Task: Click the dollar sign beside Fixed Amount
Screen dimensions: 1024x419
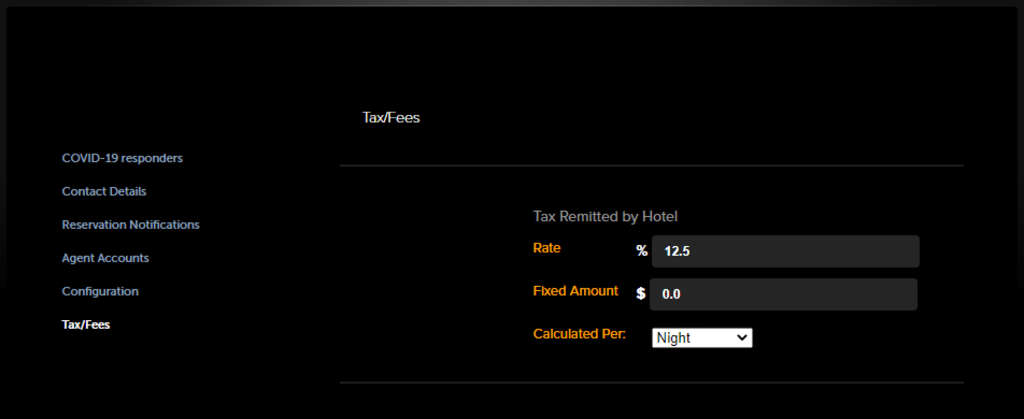Action: click(x=641, y=294)
